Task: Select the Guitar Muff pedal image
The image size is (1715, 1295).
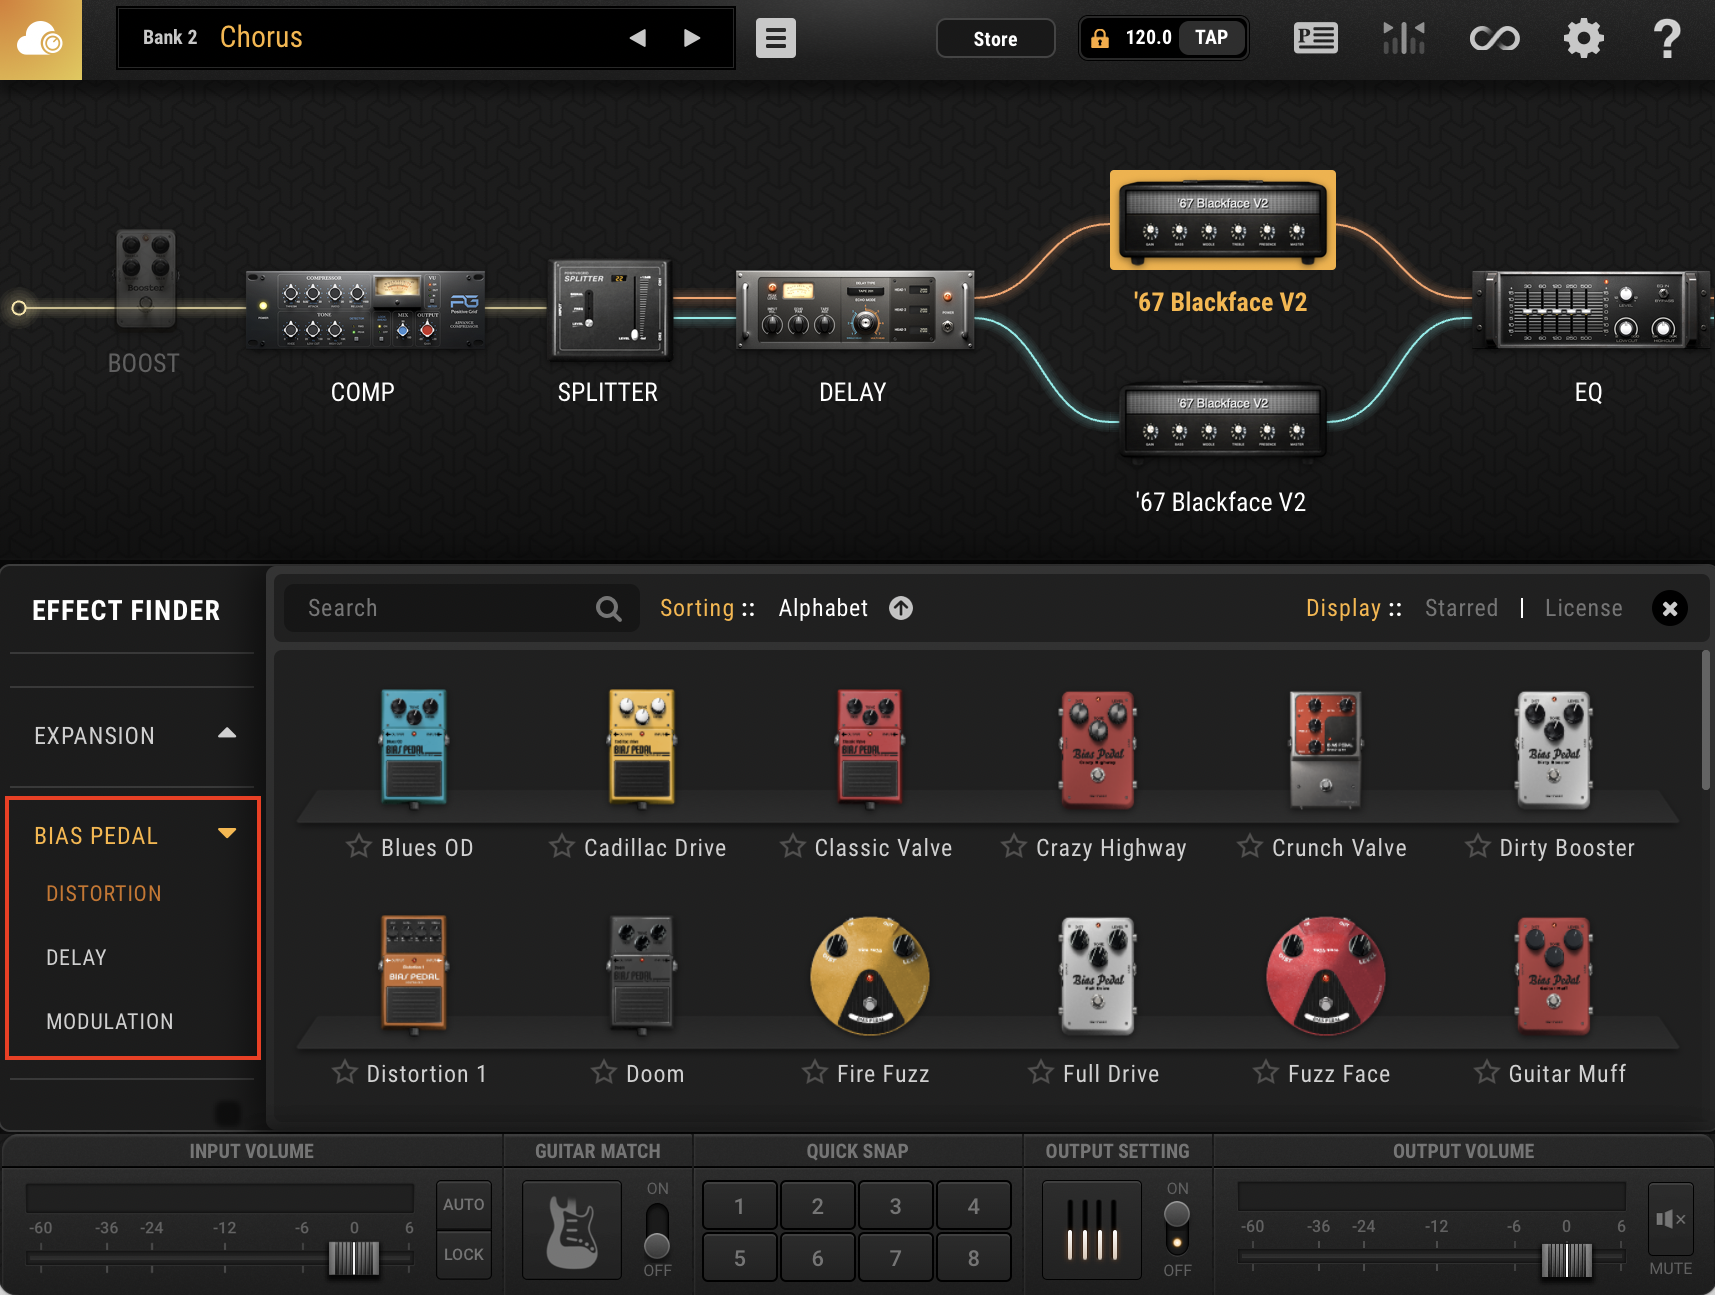Action: 1554,975
